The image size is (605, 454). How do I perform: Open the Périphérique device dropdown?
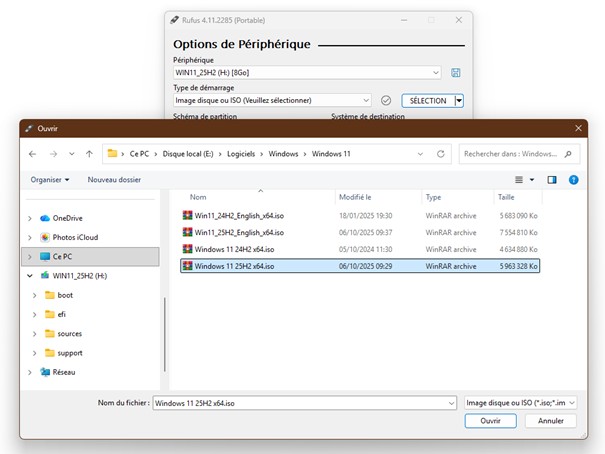436,73
